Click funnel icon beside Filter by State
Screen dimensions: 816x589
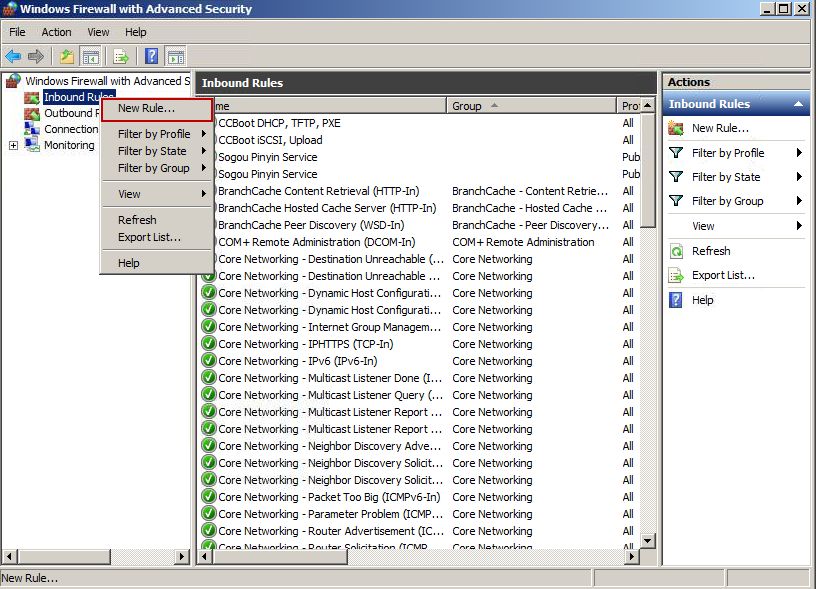click(676, 177)
